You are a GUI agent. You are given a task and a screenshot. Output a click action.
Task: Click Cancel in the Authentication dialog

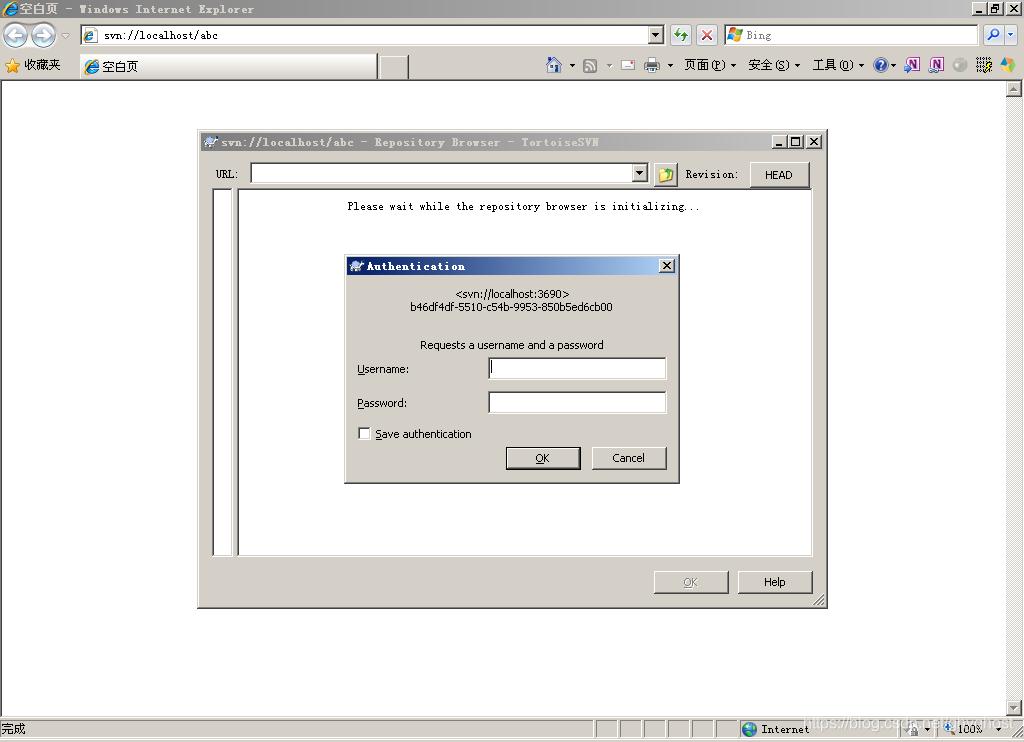point(629,458)
